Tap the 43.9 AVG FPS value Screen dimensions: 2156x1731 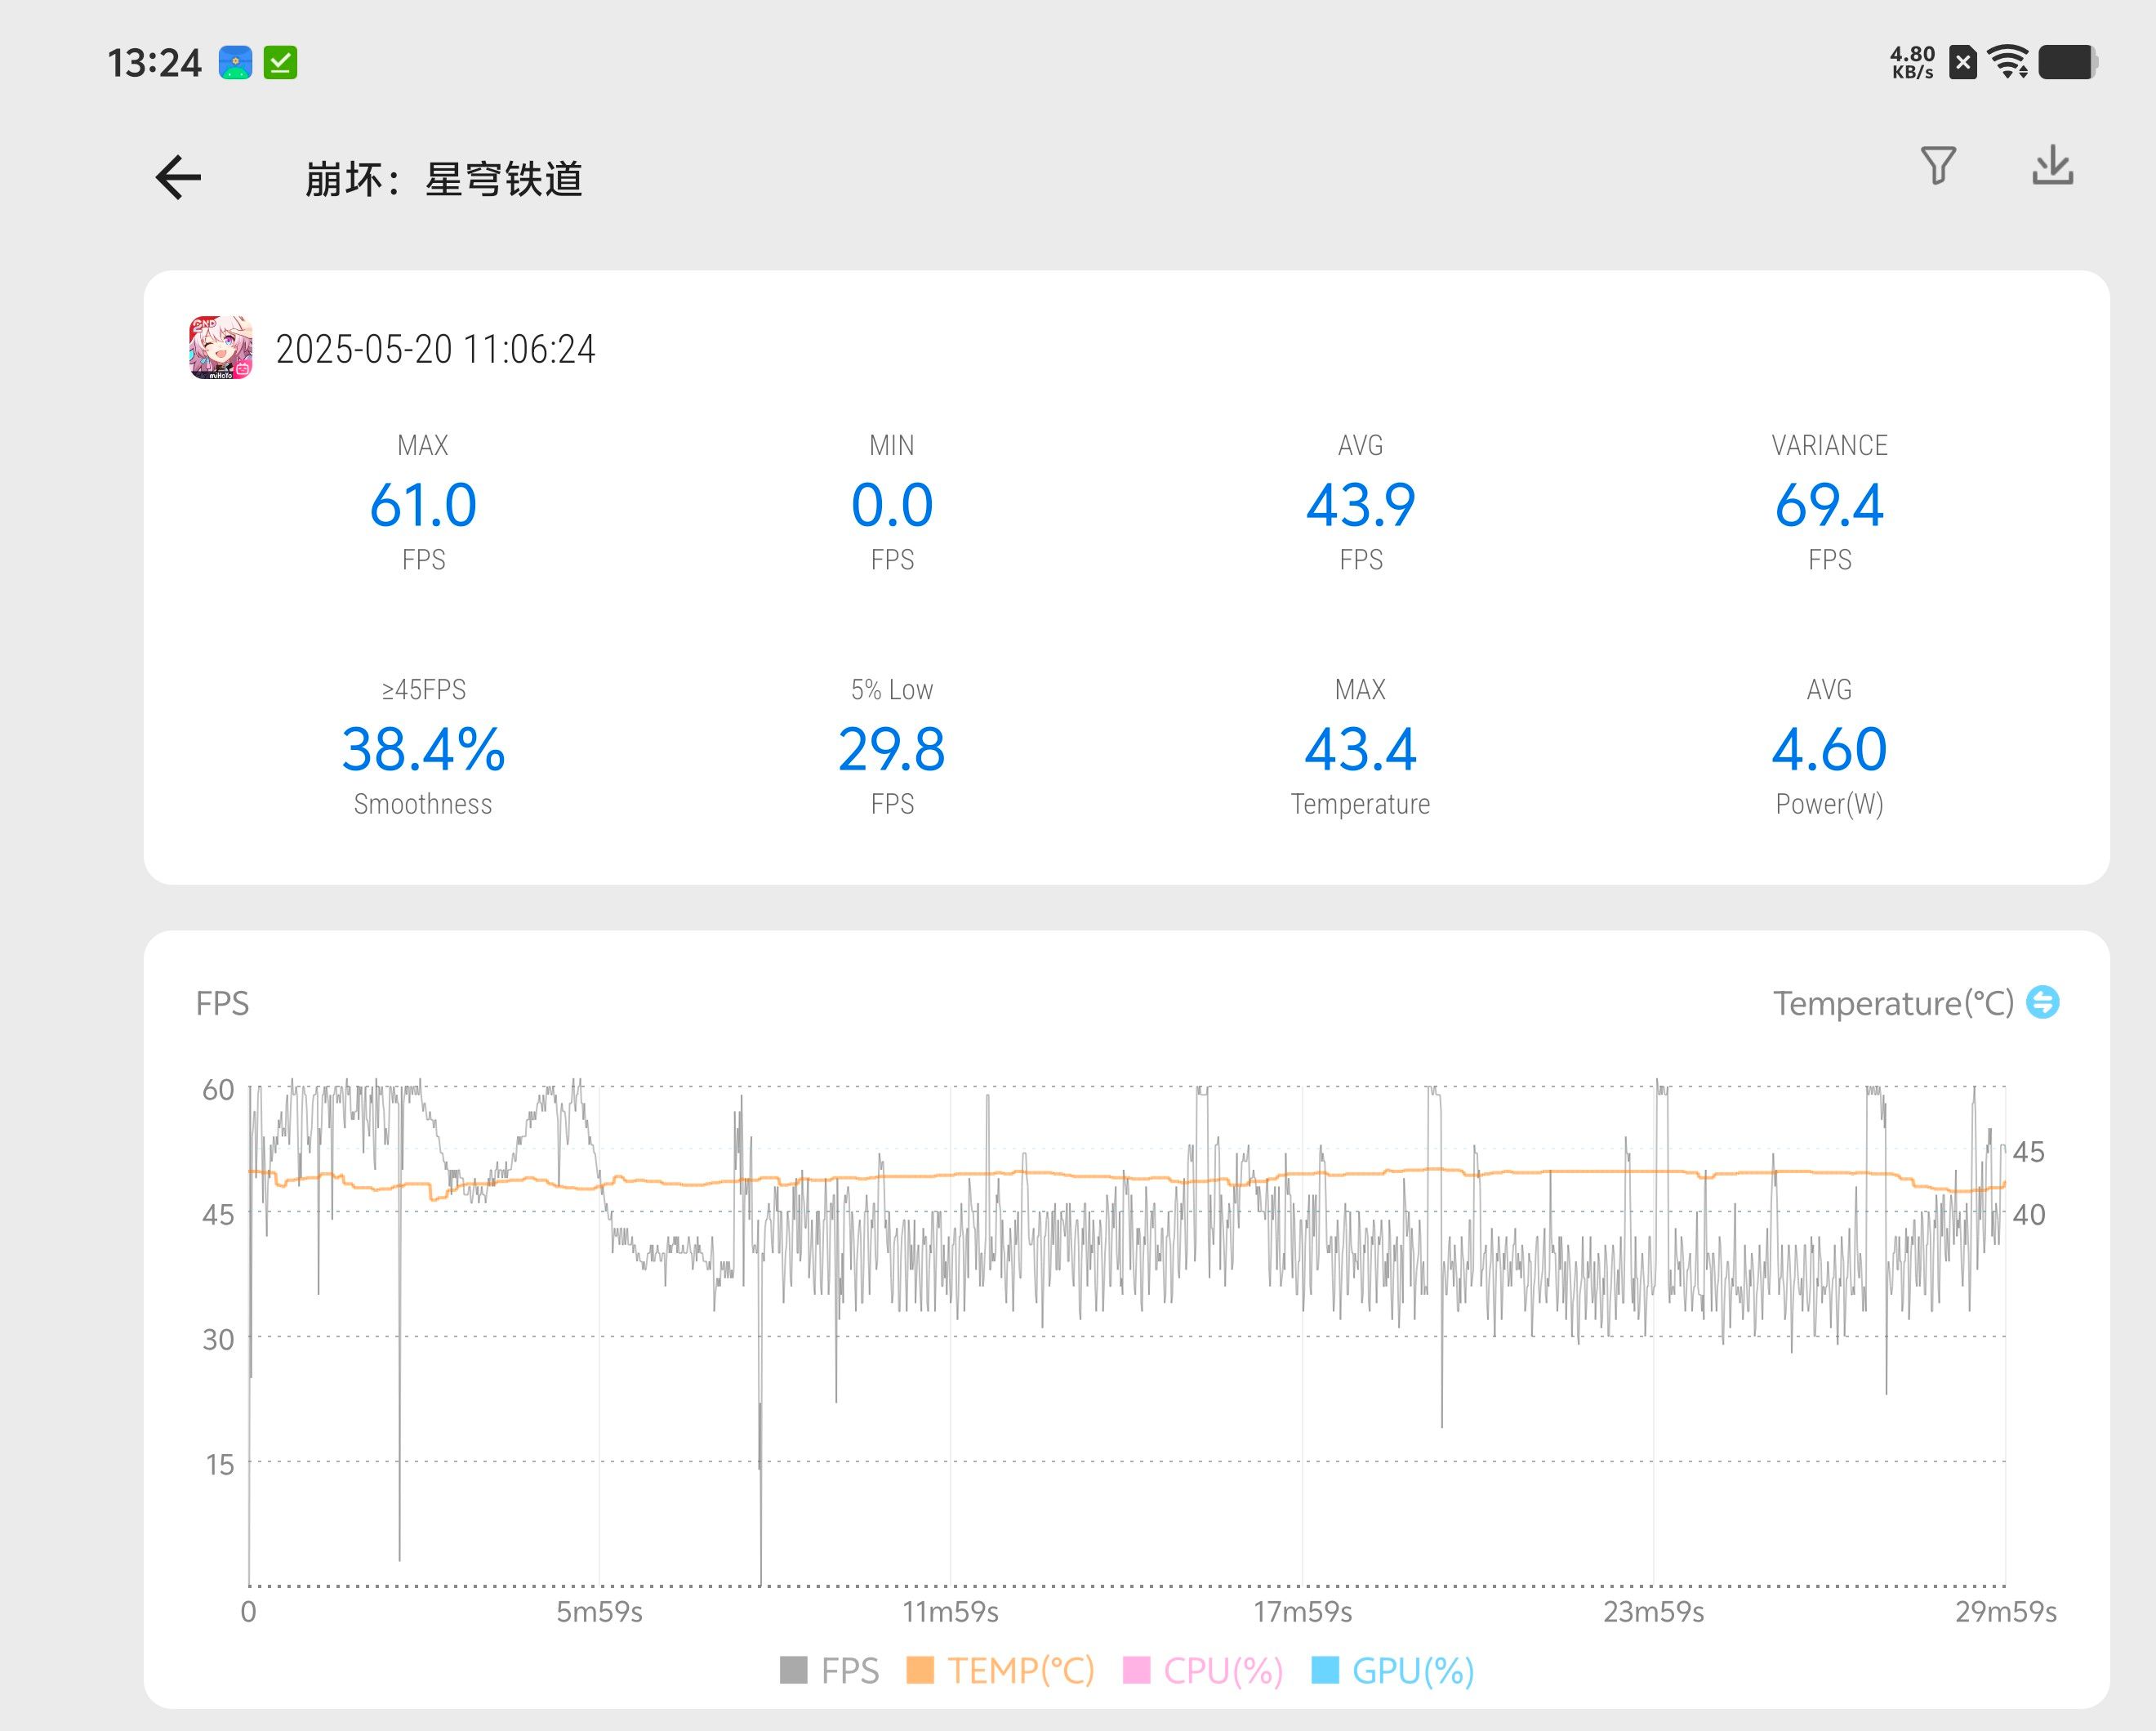(1360, 505)
